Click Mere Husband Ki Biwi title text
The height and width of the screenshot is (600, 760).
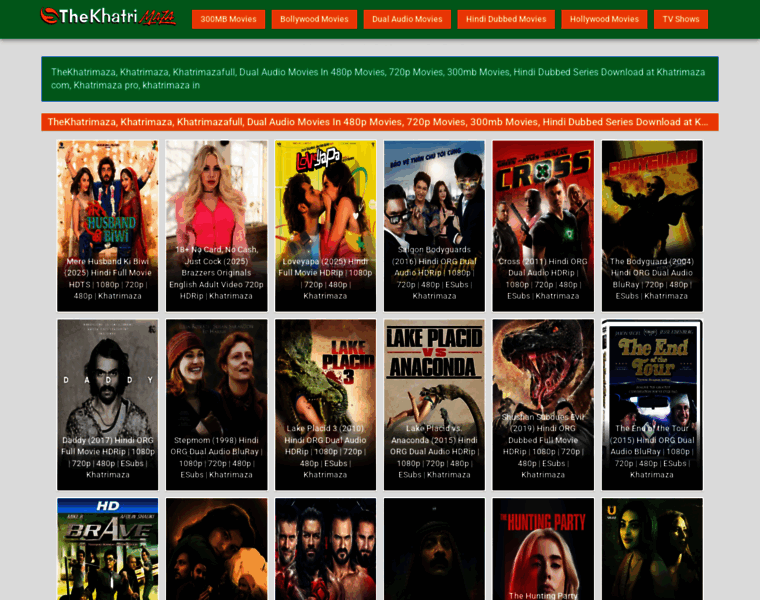[x=108, y=279]
